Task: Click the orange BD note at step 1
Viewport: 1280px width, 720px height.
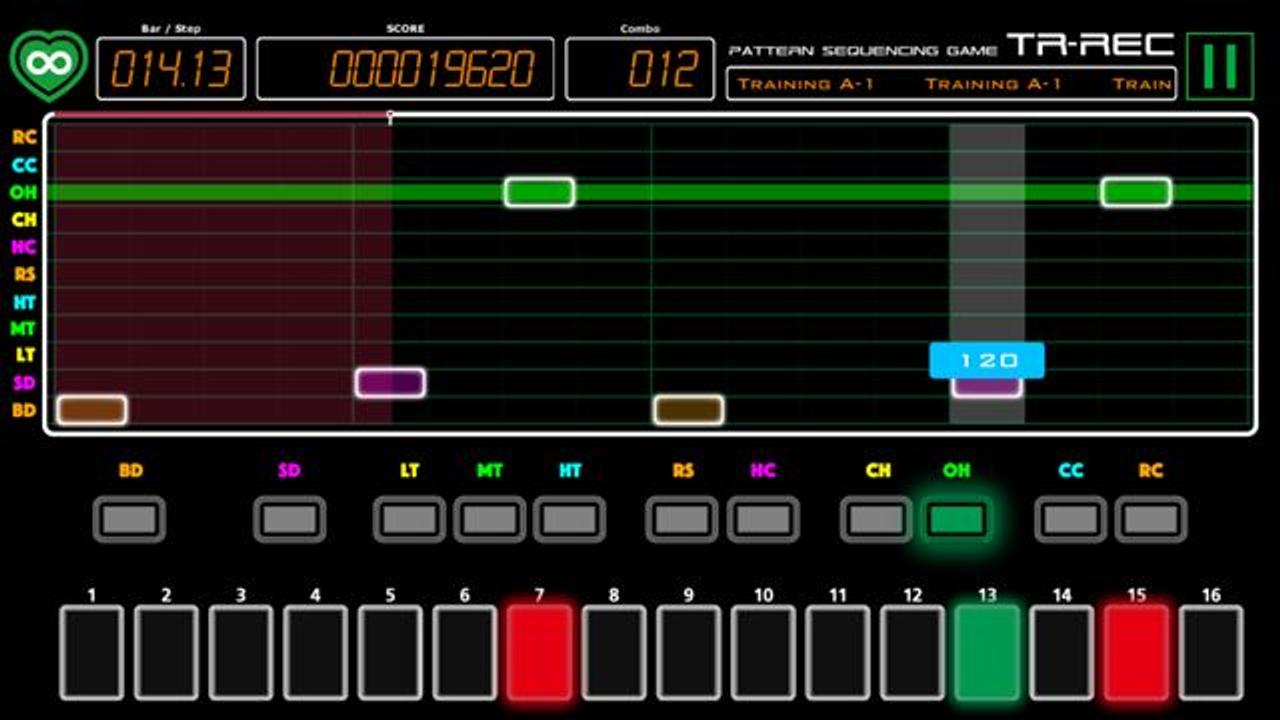Action: 92,410
